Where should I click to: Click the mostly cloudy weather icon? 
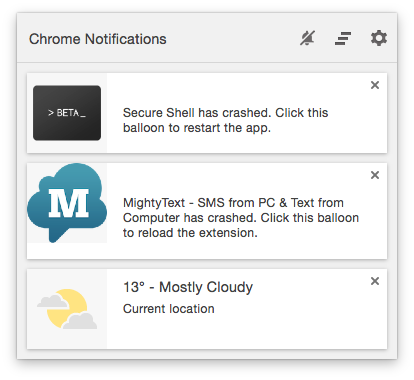tap(67, 309)
